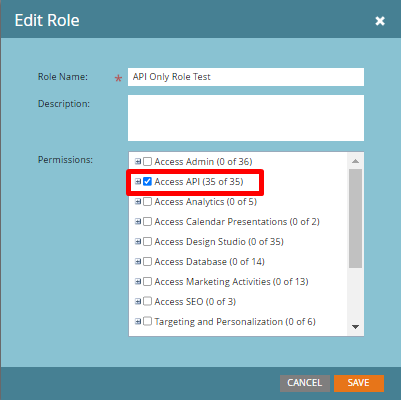
Task: Check the Access Admin checkbox
Action: click(147, 162)
